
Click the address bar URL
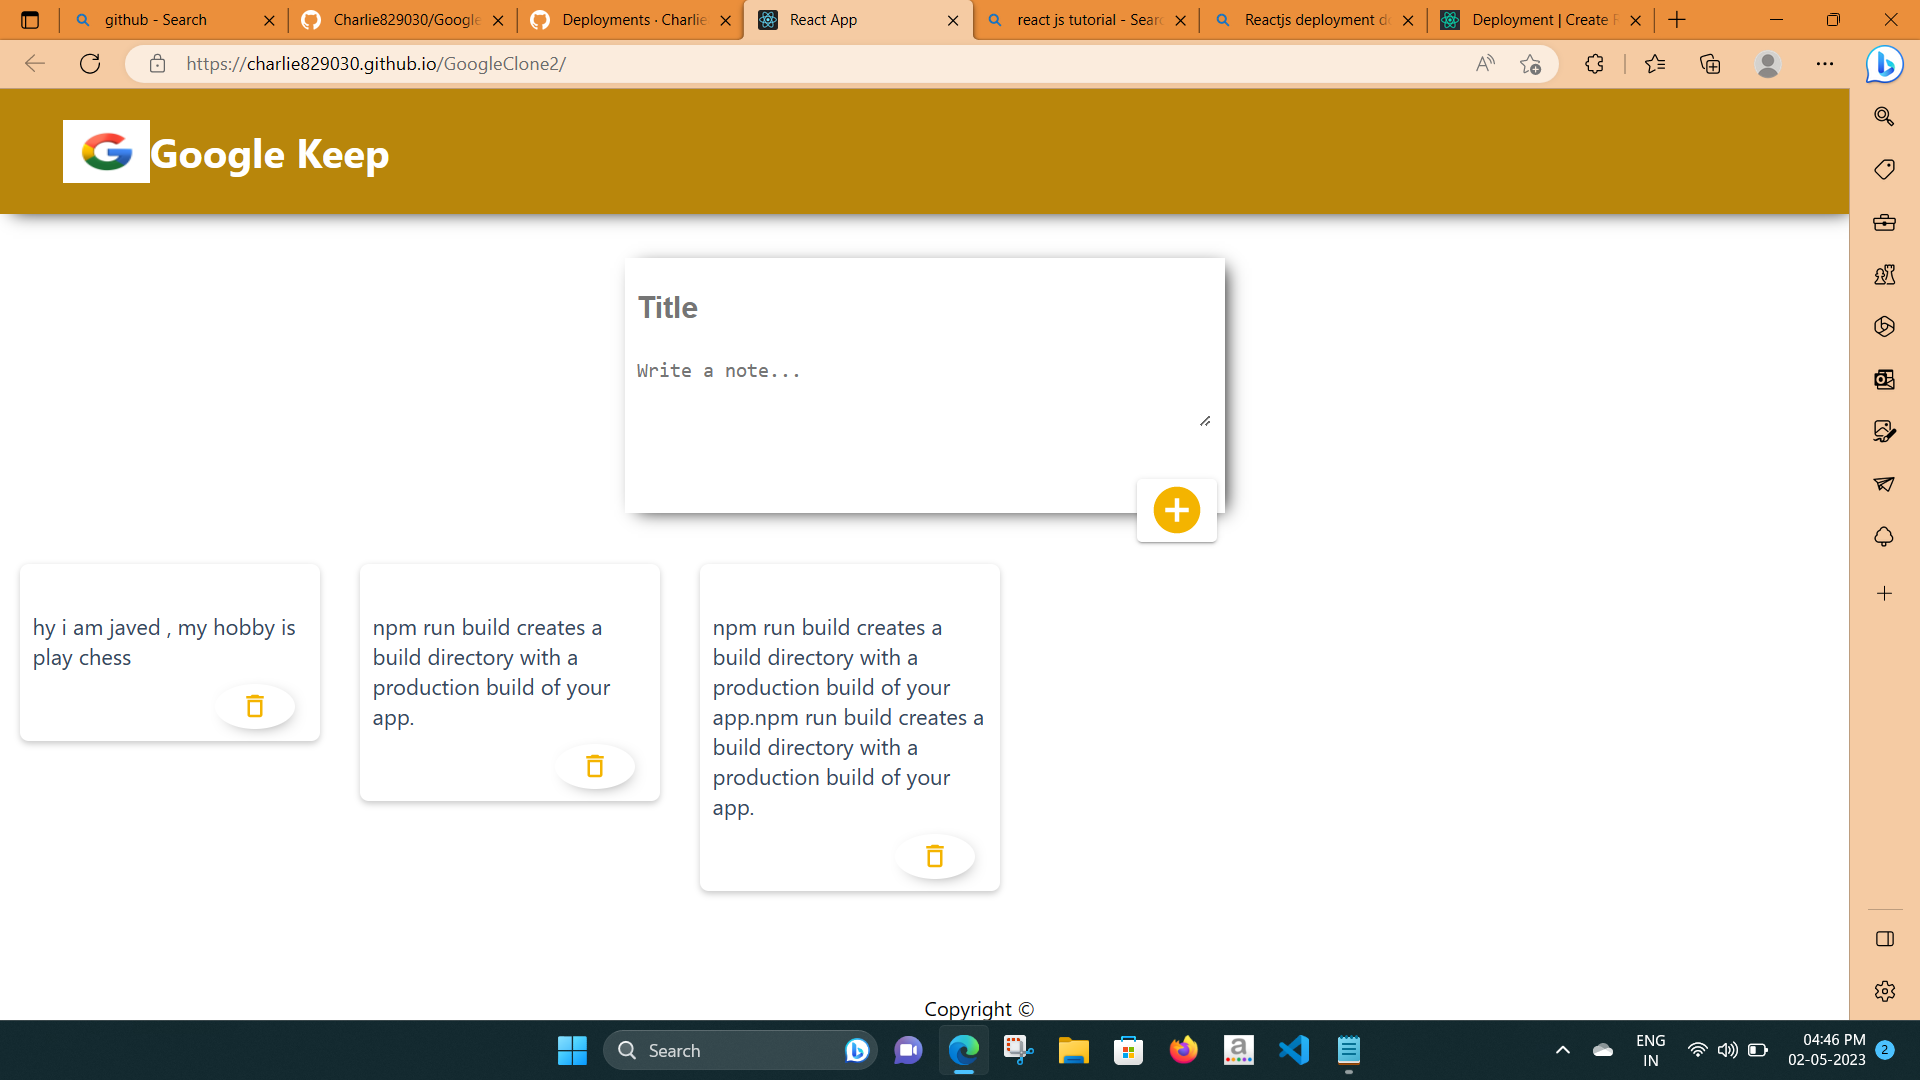pyautogui.click(x=376, y=64)
